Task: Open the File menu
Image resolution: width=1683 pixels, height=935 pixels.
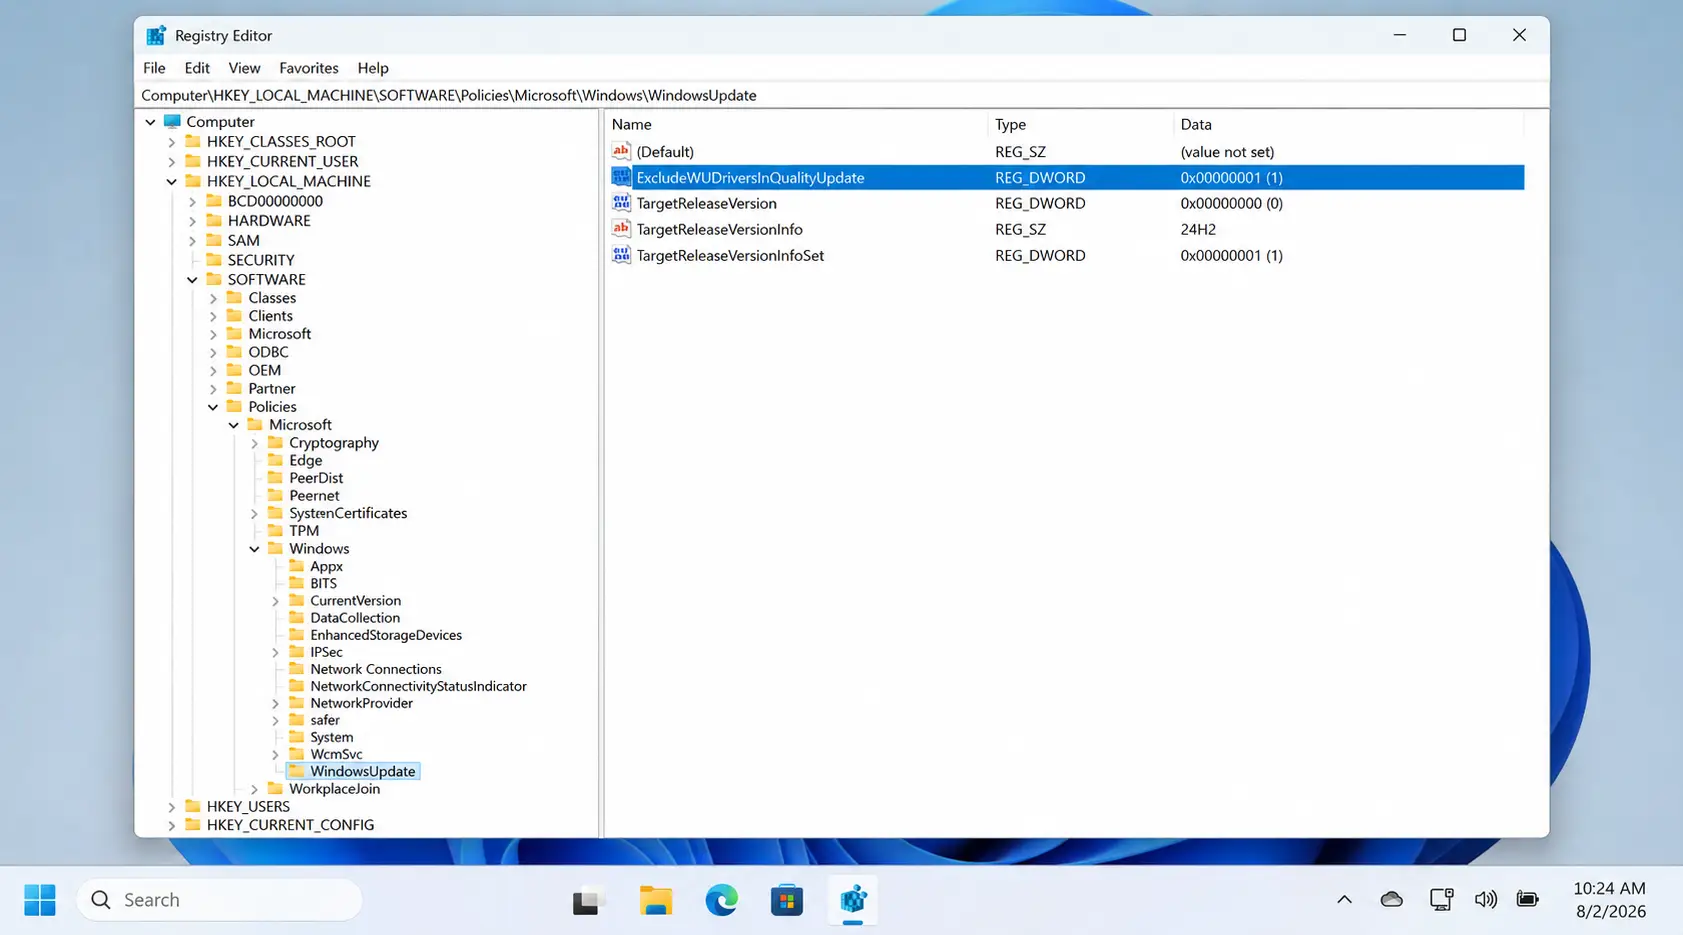Action: pyautogui.click(x=154, y=68)
